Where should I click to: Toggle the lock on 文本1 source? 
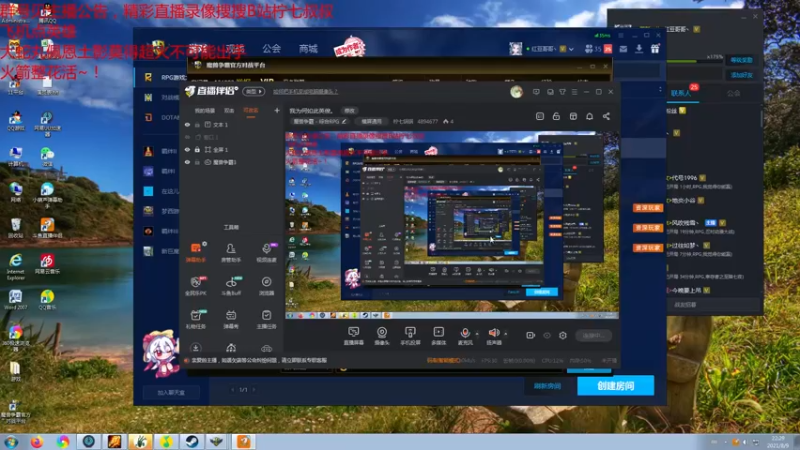click(x=197, y=124)
